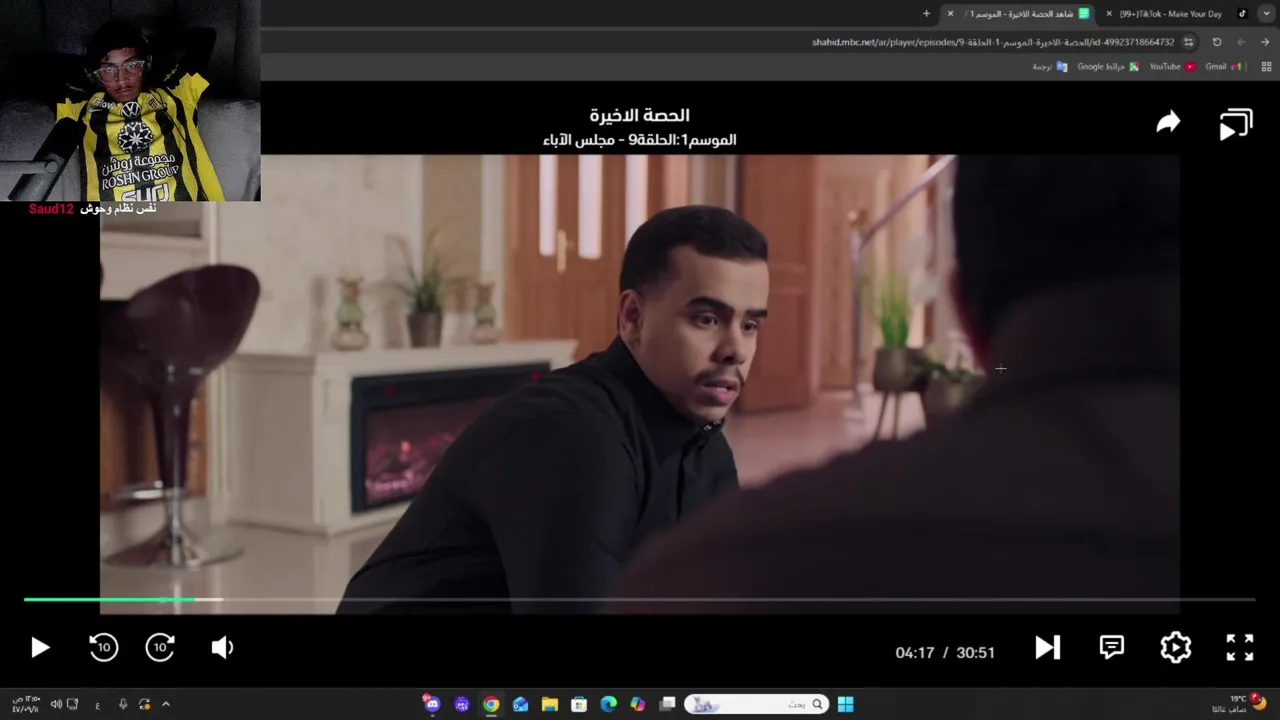Switch the keyboard input language
This screenshot has height=720, width=1280.
click(x=97, y=704)
